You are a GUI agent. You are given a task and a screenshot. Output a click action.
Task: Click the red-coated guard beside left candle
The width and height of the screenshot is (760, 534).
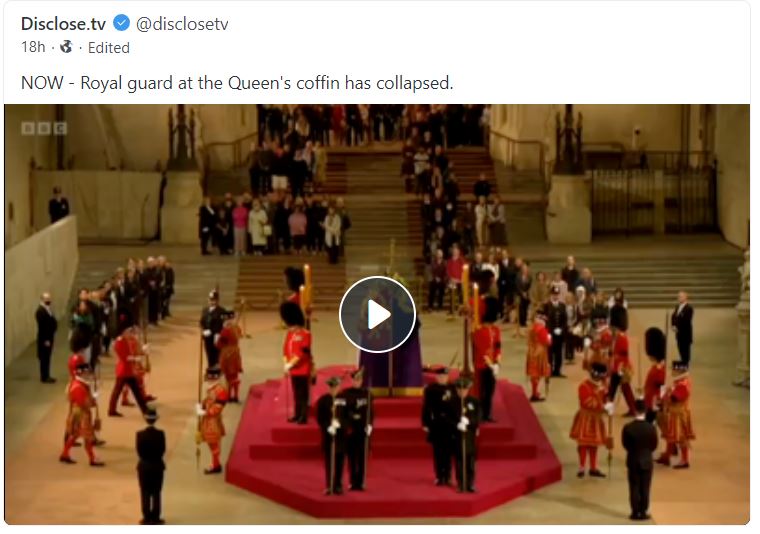point(297,361)
